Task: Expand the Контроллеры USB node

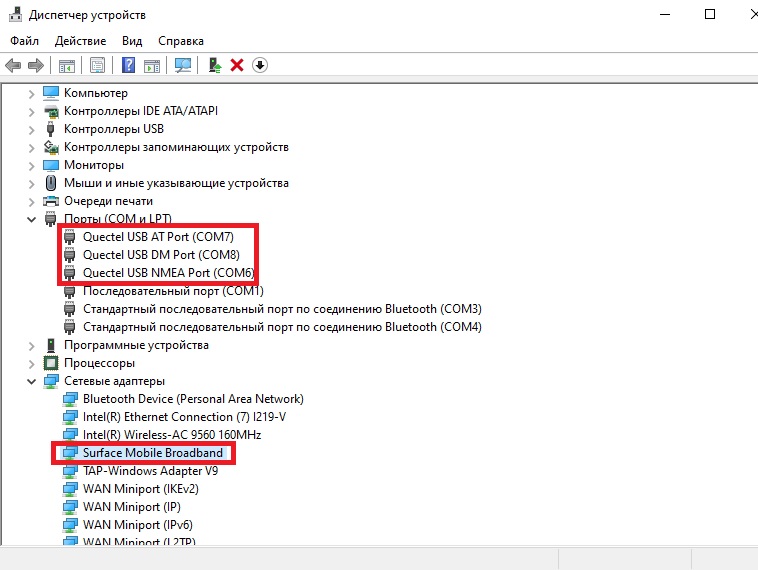Action: pyautogui.click(x=32, y=129)
